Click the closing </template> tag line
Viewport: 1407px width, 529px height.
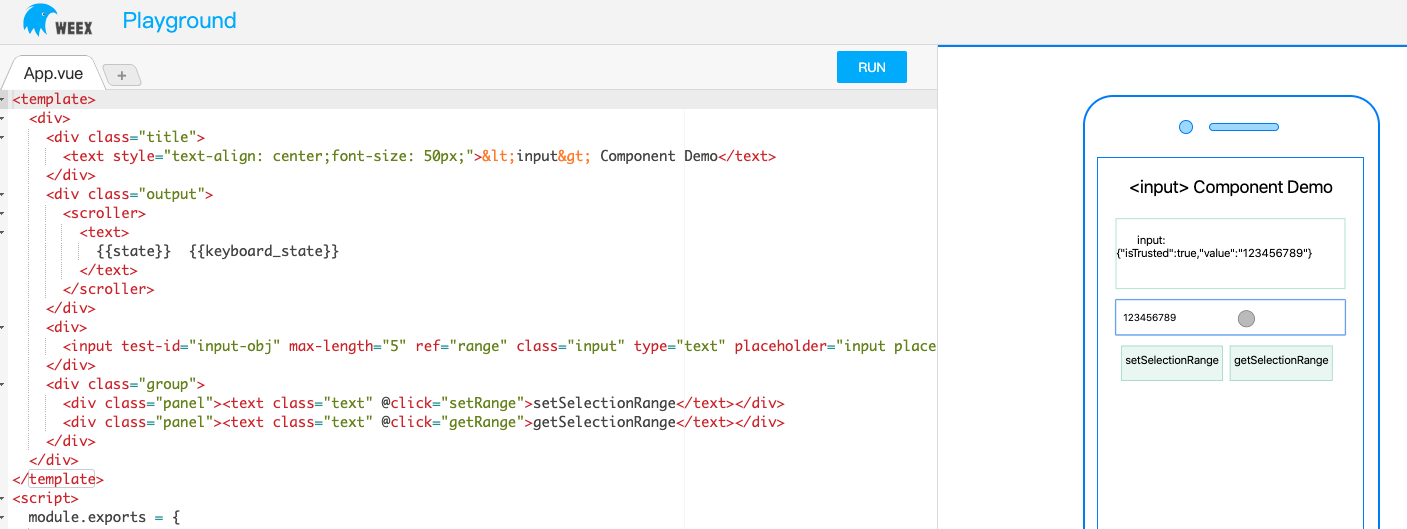pos(58,480)
